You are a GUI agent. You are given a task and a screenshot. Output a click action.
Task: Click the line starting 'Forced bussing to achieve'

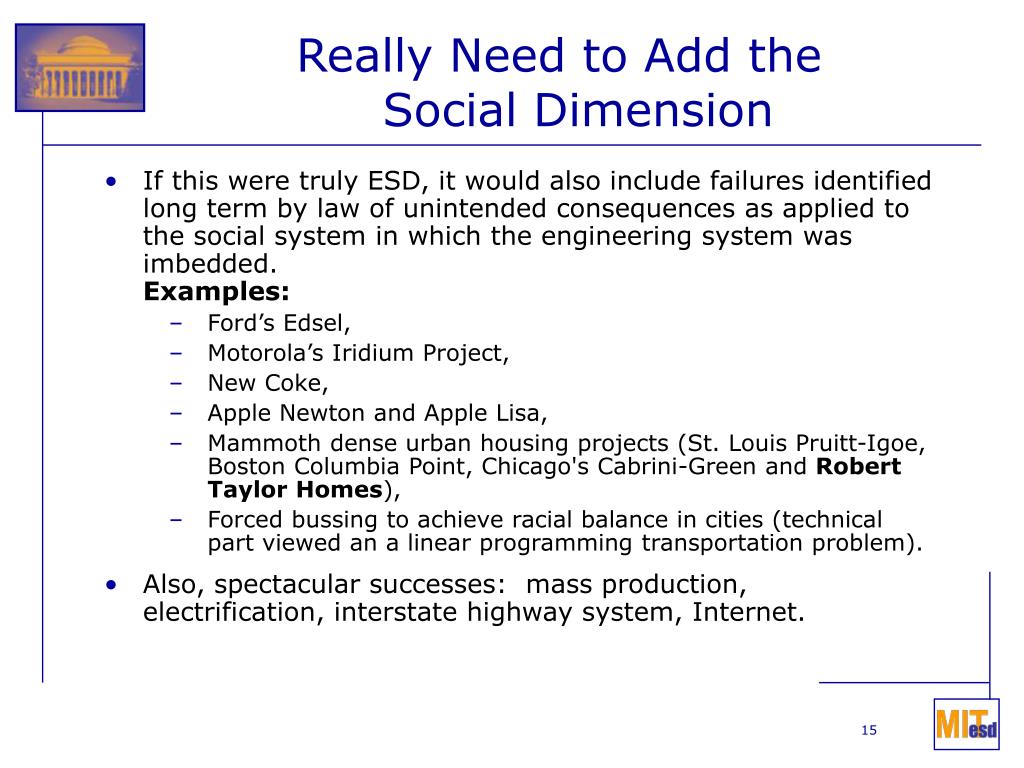click(545, 519)
